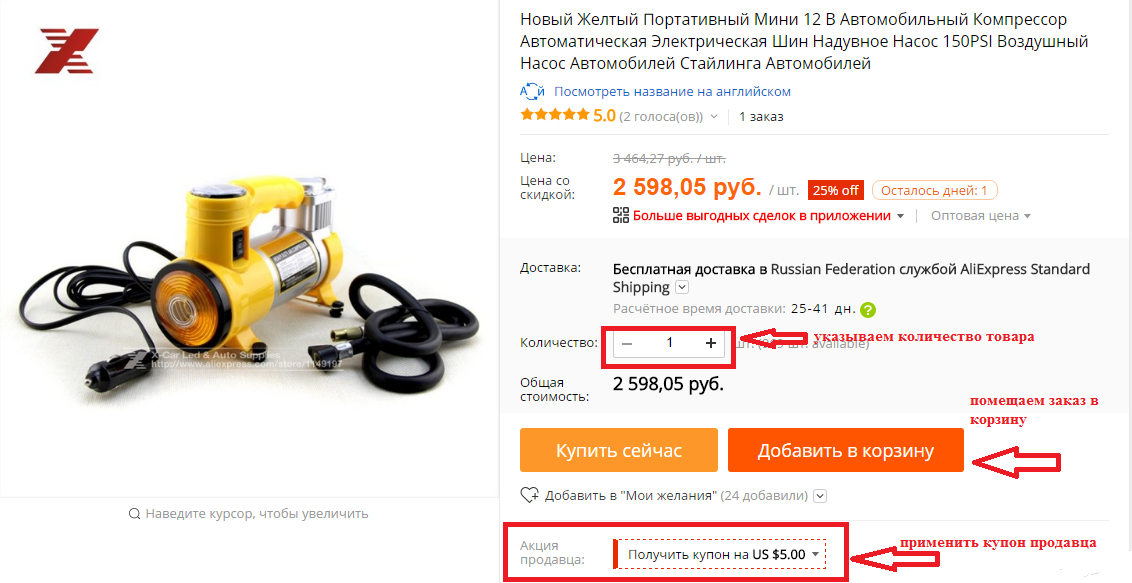Expand the rating votes dropdown arrow
1132x583 pixels.
714,117
